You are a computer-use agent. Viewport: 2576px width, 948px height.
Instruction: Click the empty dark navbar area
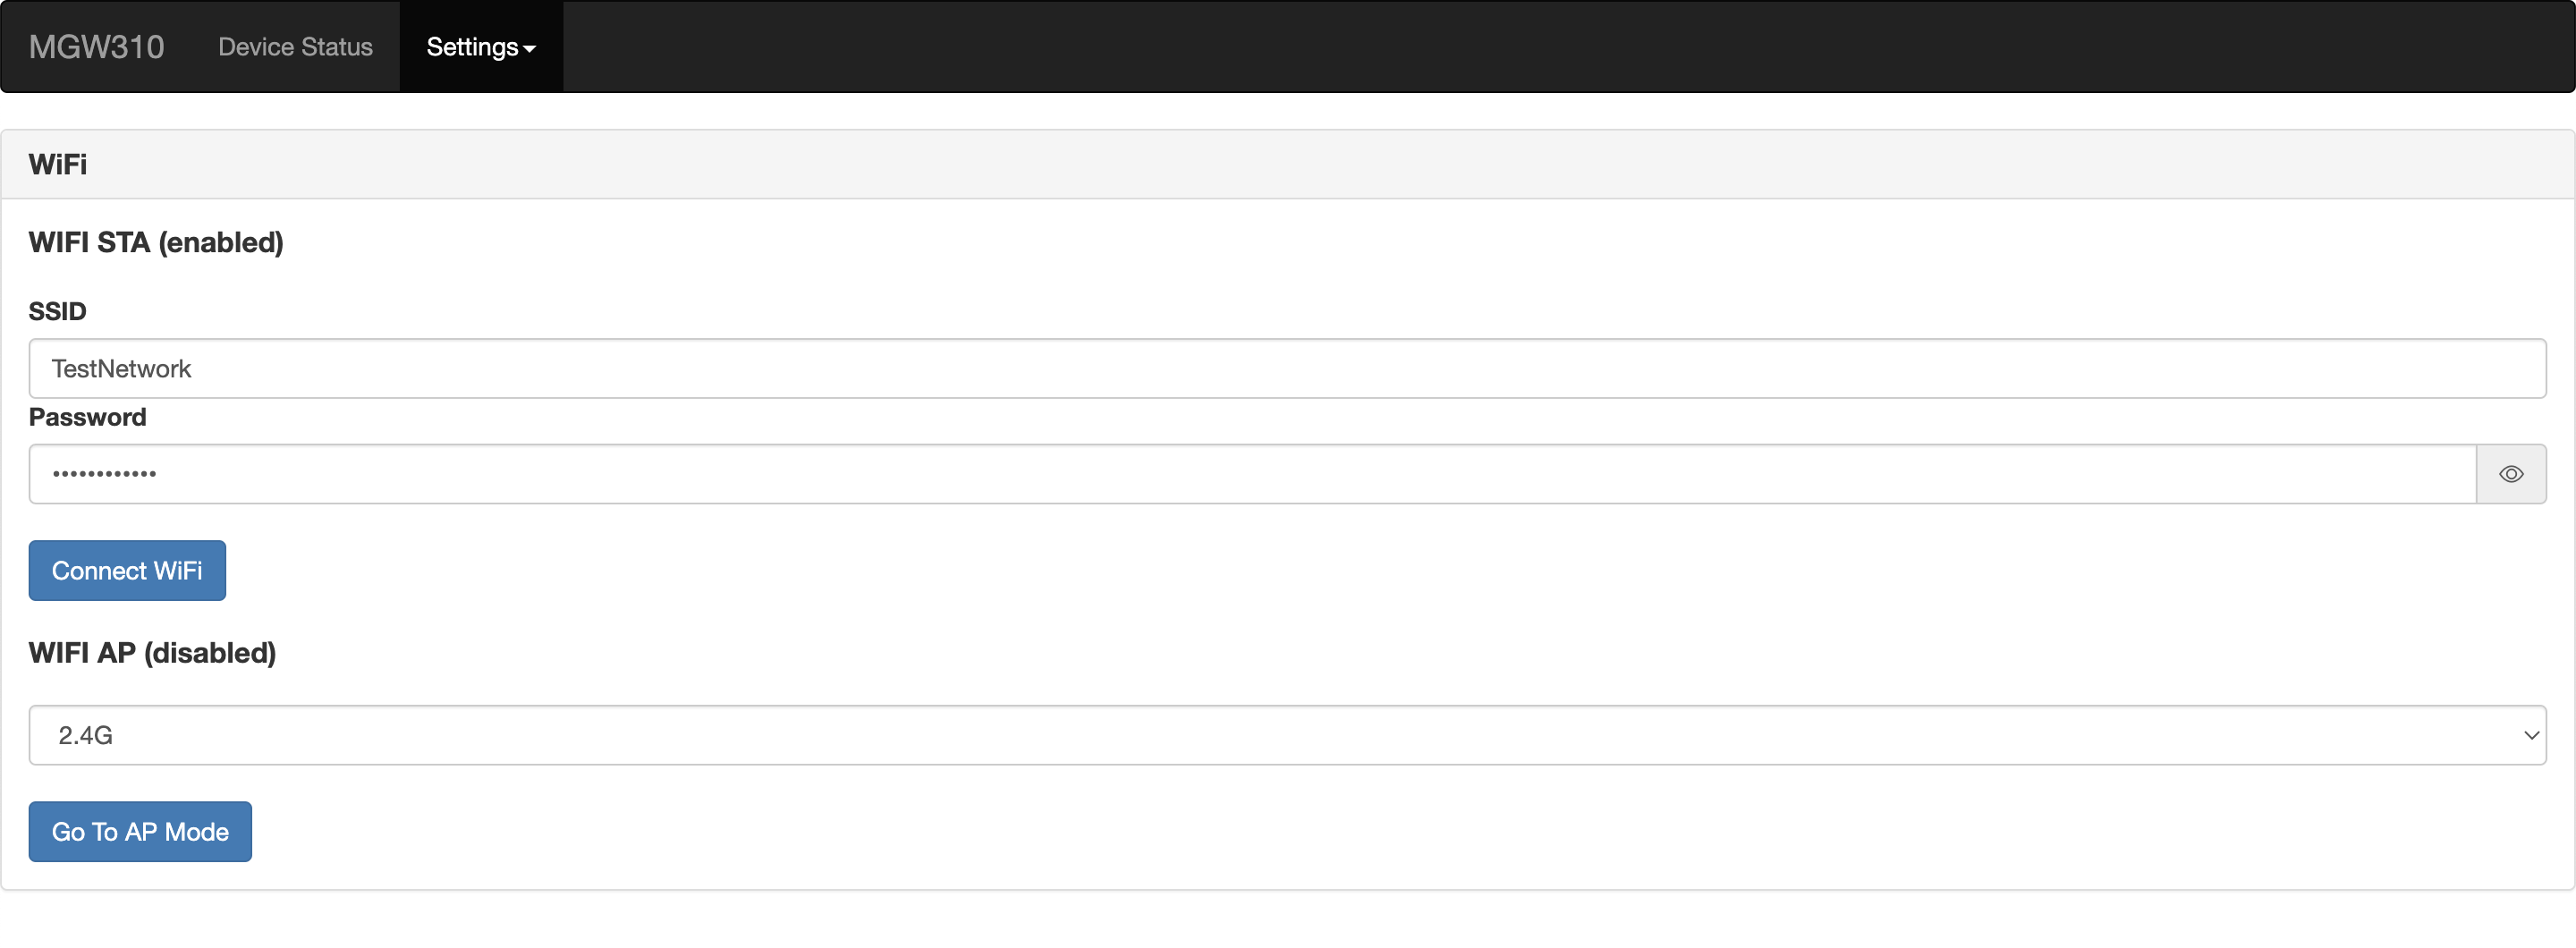(x=1500, y=47)
